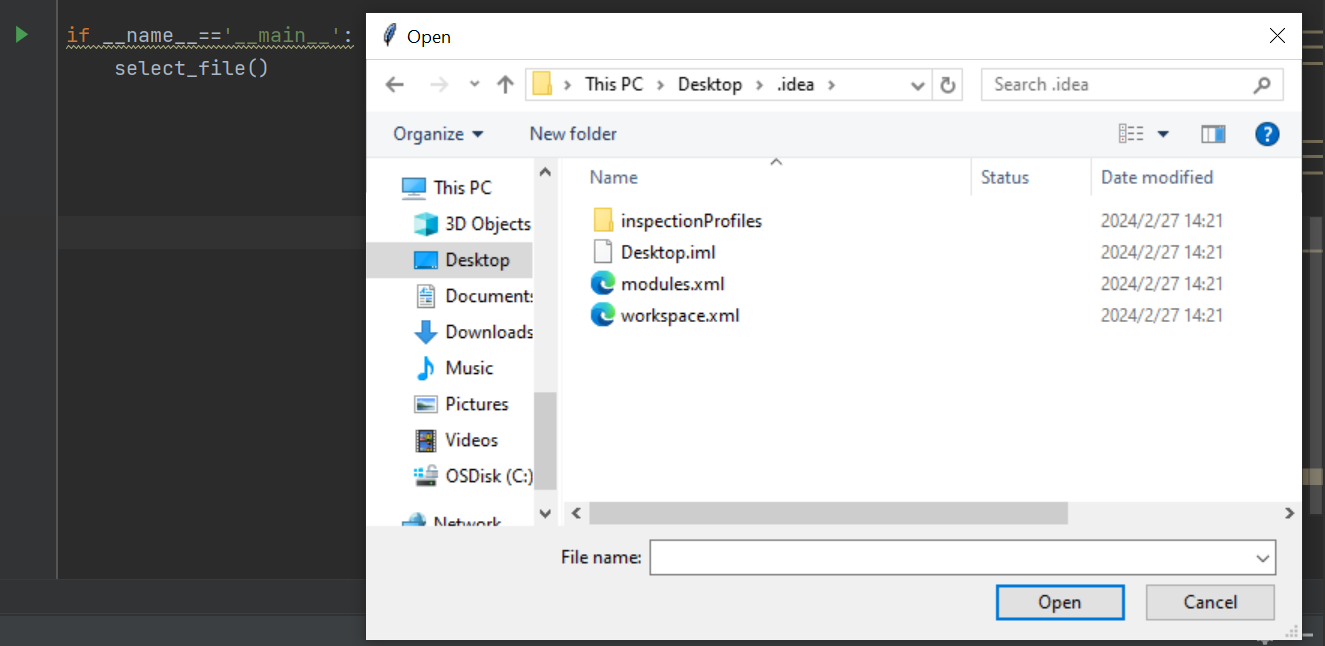The height and width of the screenshot is (646, 1325).
Task: Open the view options dropdown arrow
Action: (1163, 134)
